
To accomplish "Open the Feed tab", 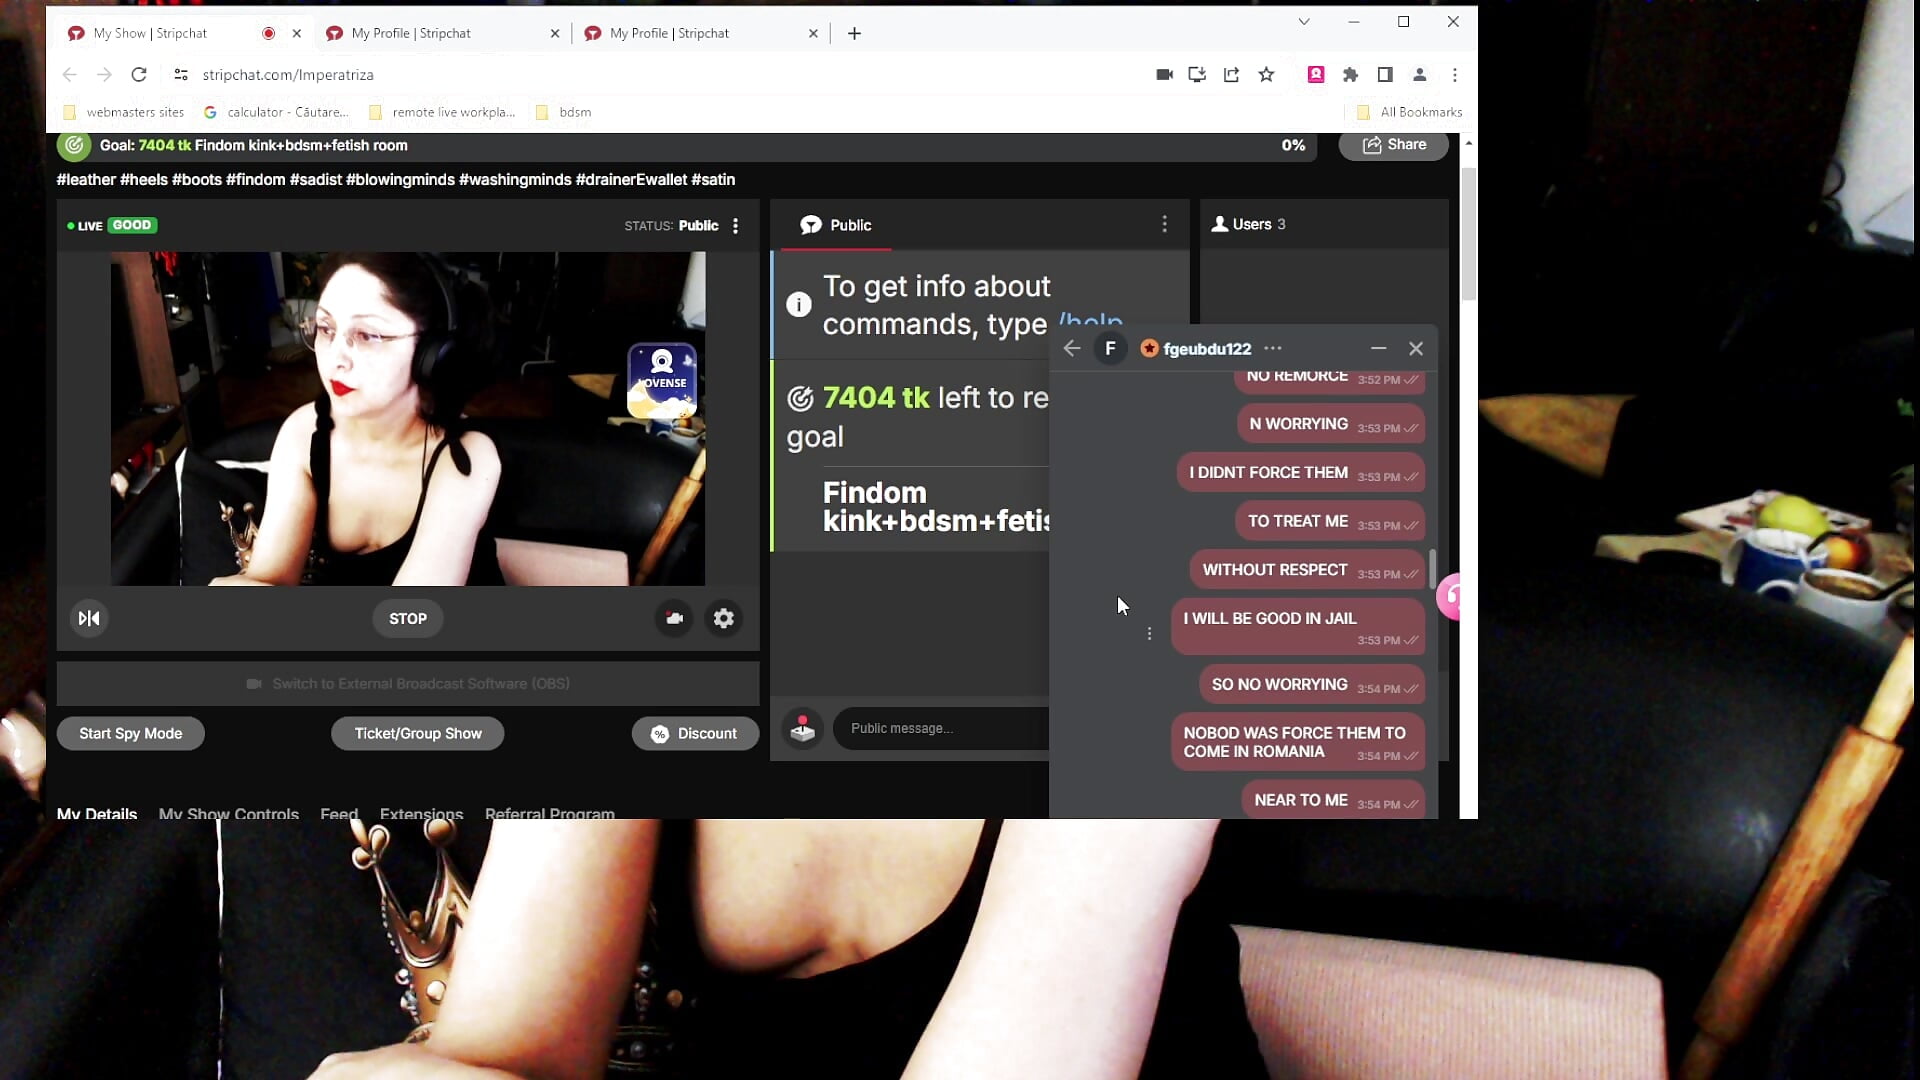I will 339,813.
